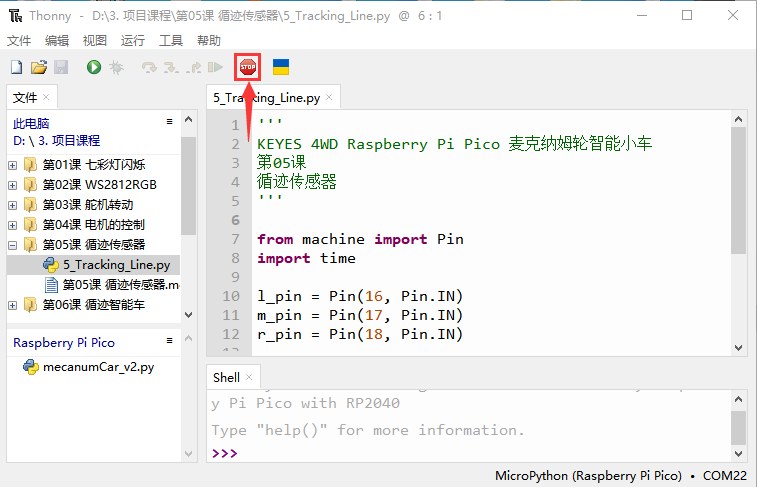Viewport: 757px width, 487px height.
Task: Click the Ukraine flag icon
Action: pos(281,67)
